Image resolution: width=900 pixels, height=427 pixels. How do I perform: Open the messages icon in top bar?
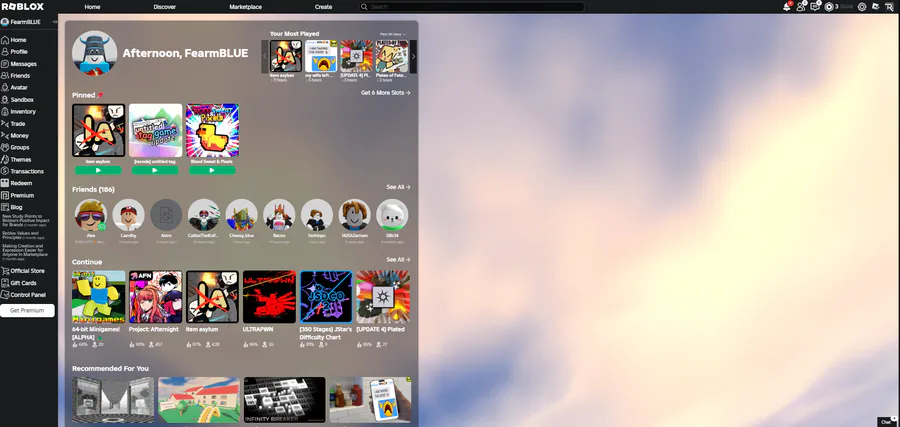814,7
